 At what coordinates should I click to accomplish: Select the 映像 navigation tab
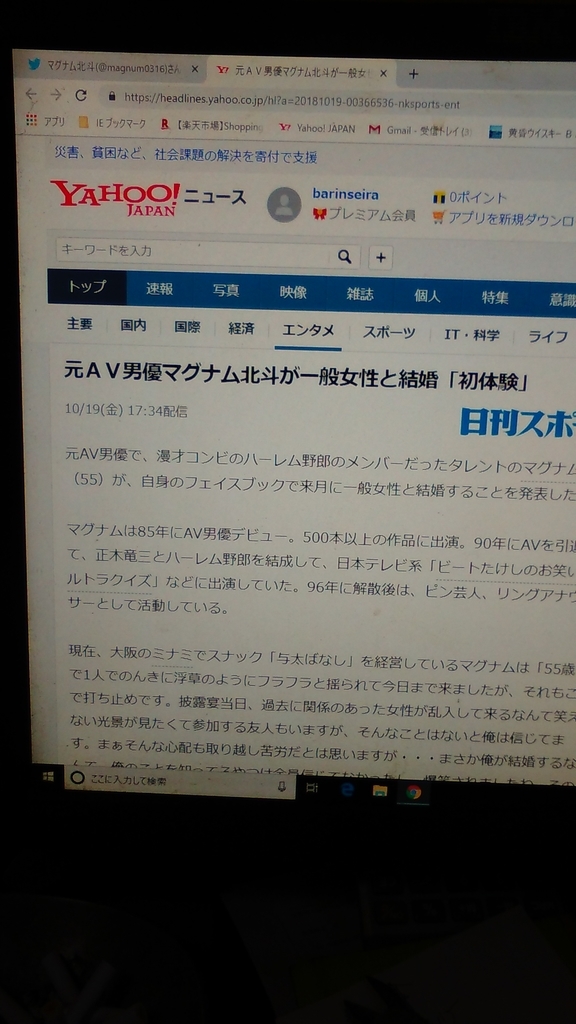pos(293,293)
